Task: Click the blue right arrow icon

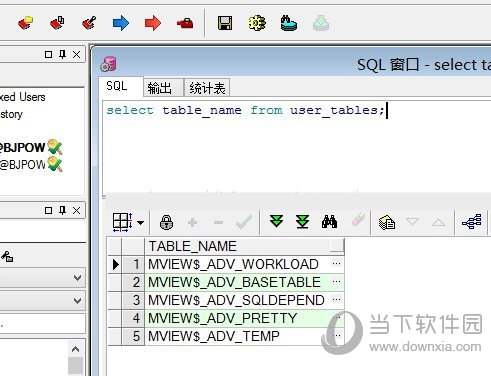Action: pyautogui.click(x=121, y=23)
